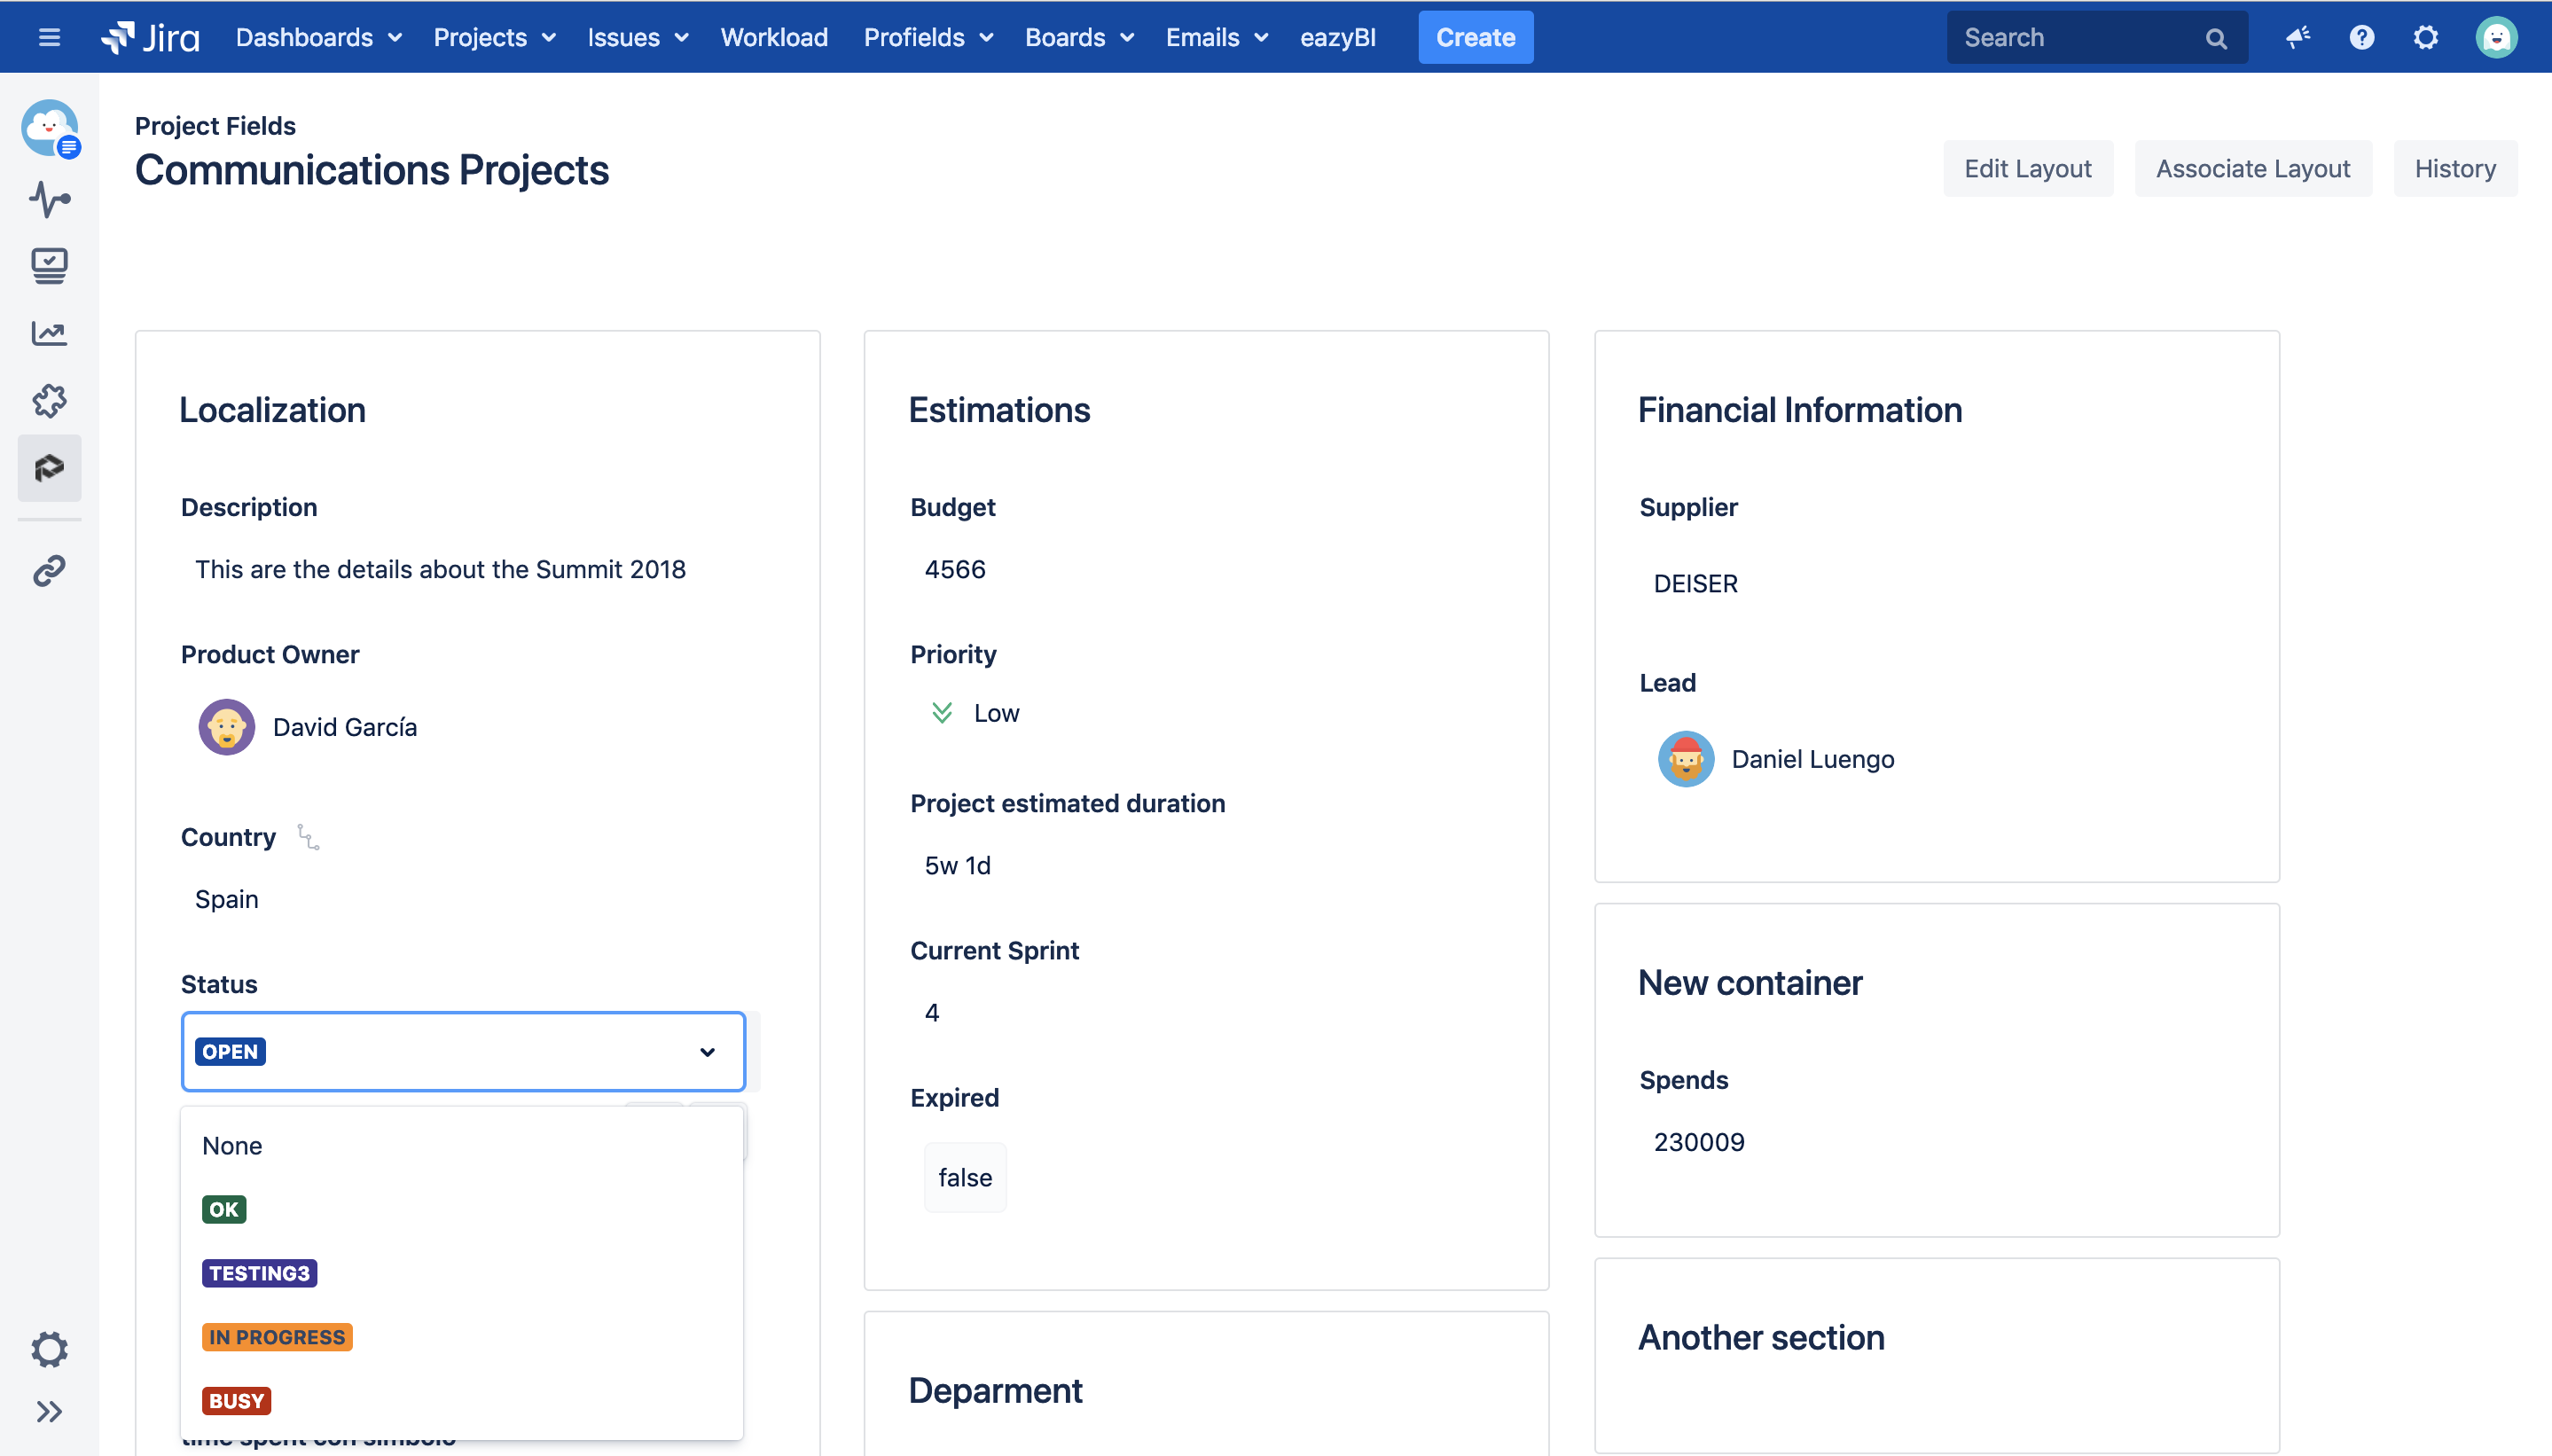Open the eazyBI menu item

[1337, 37]
